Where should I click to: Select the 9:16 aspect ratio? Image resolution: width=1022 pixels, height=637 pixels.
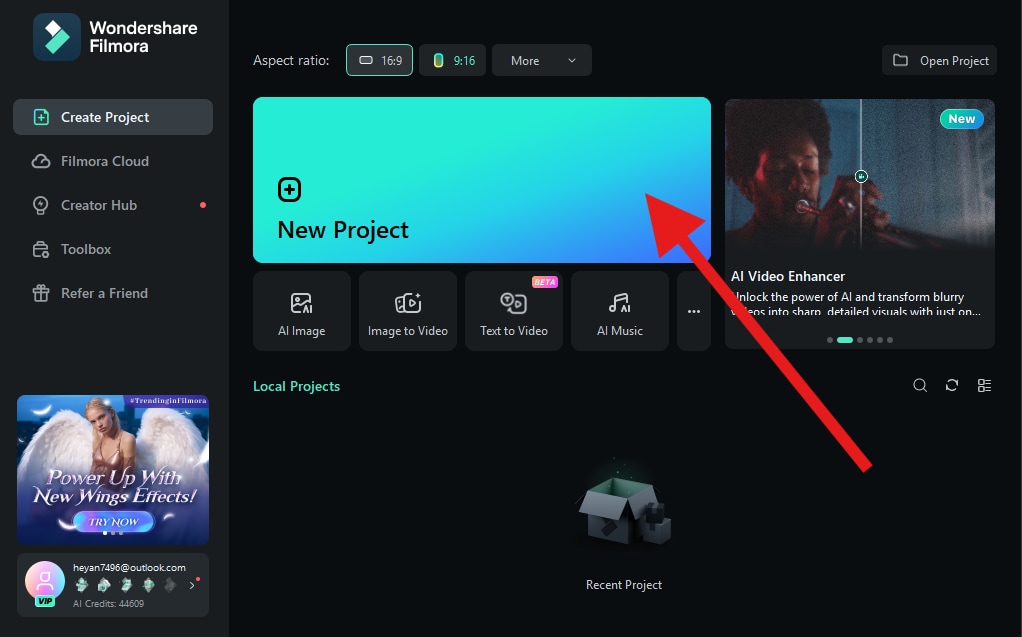452,60
